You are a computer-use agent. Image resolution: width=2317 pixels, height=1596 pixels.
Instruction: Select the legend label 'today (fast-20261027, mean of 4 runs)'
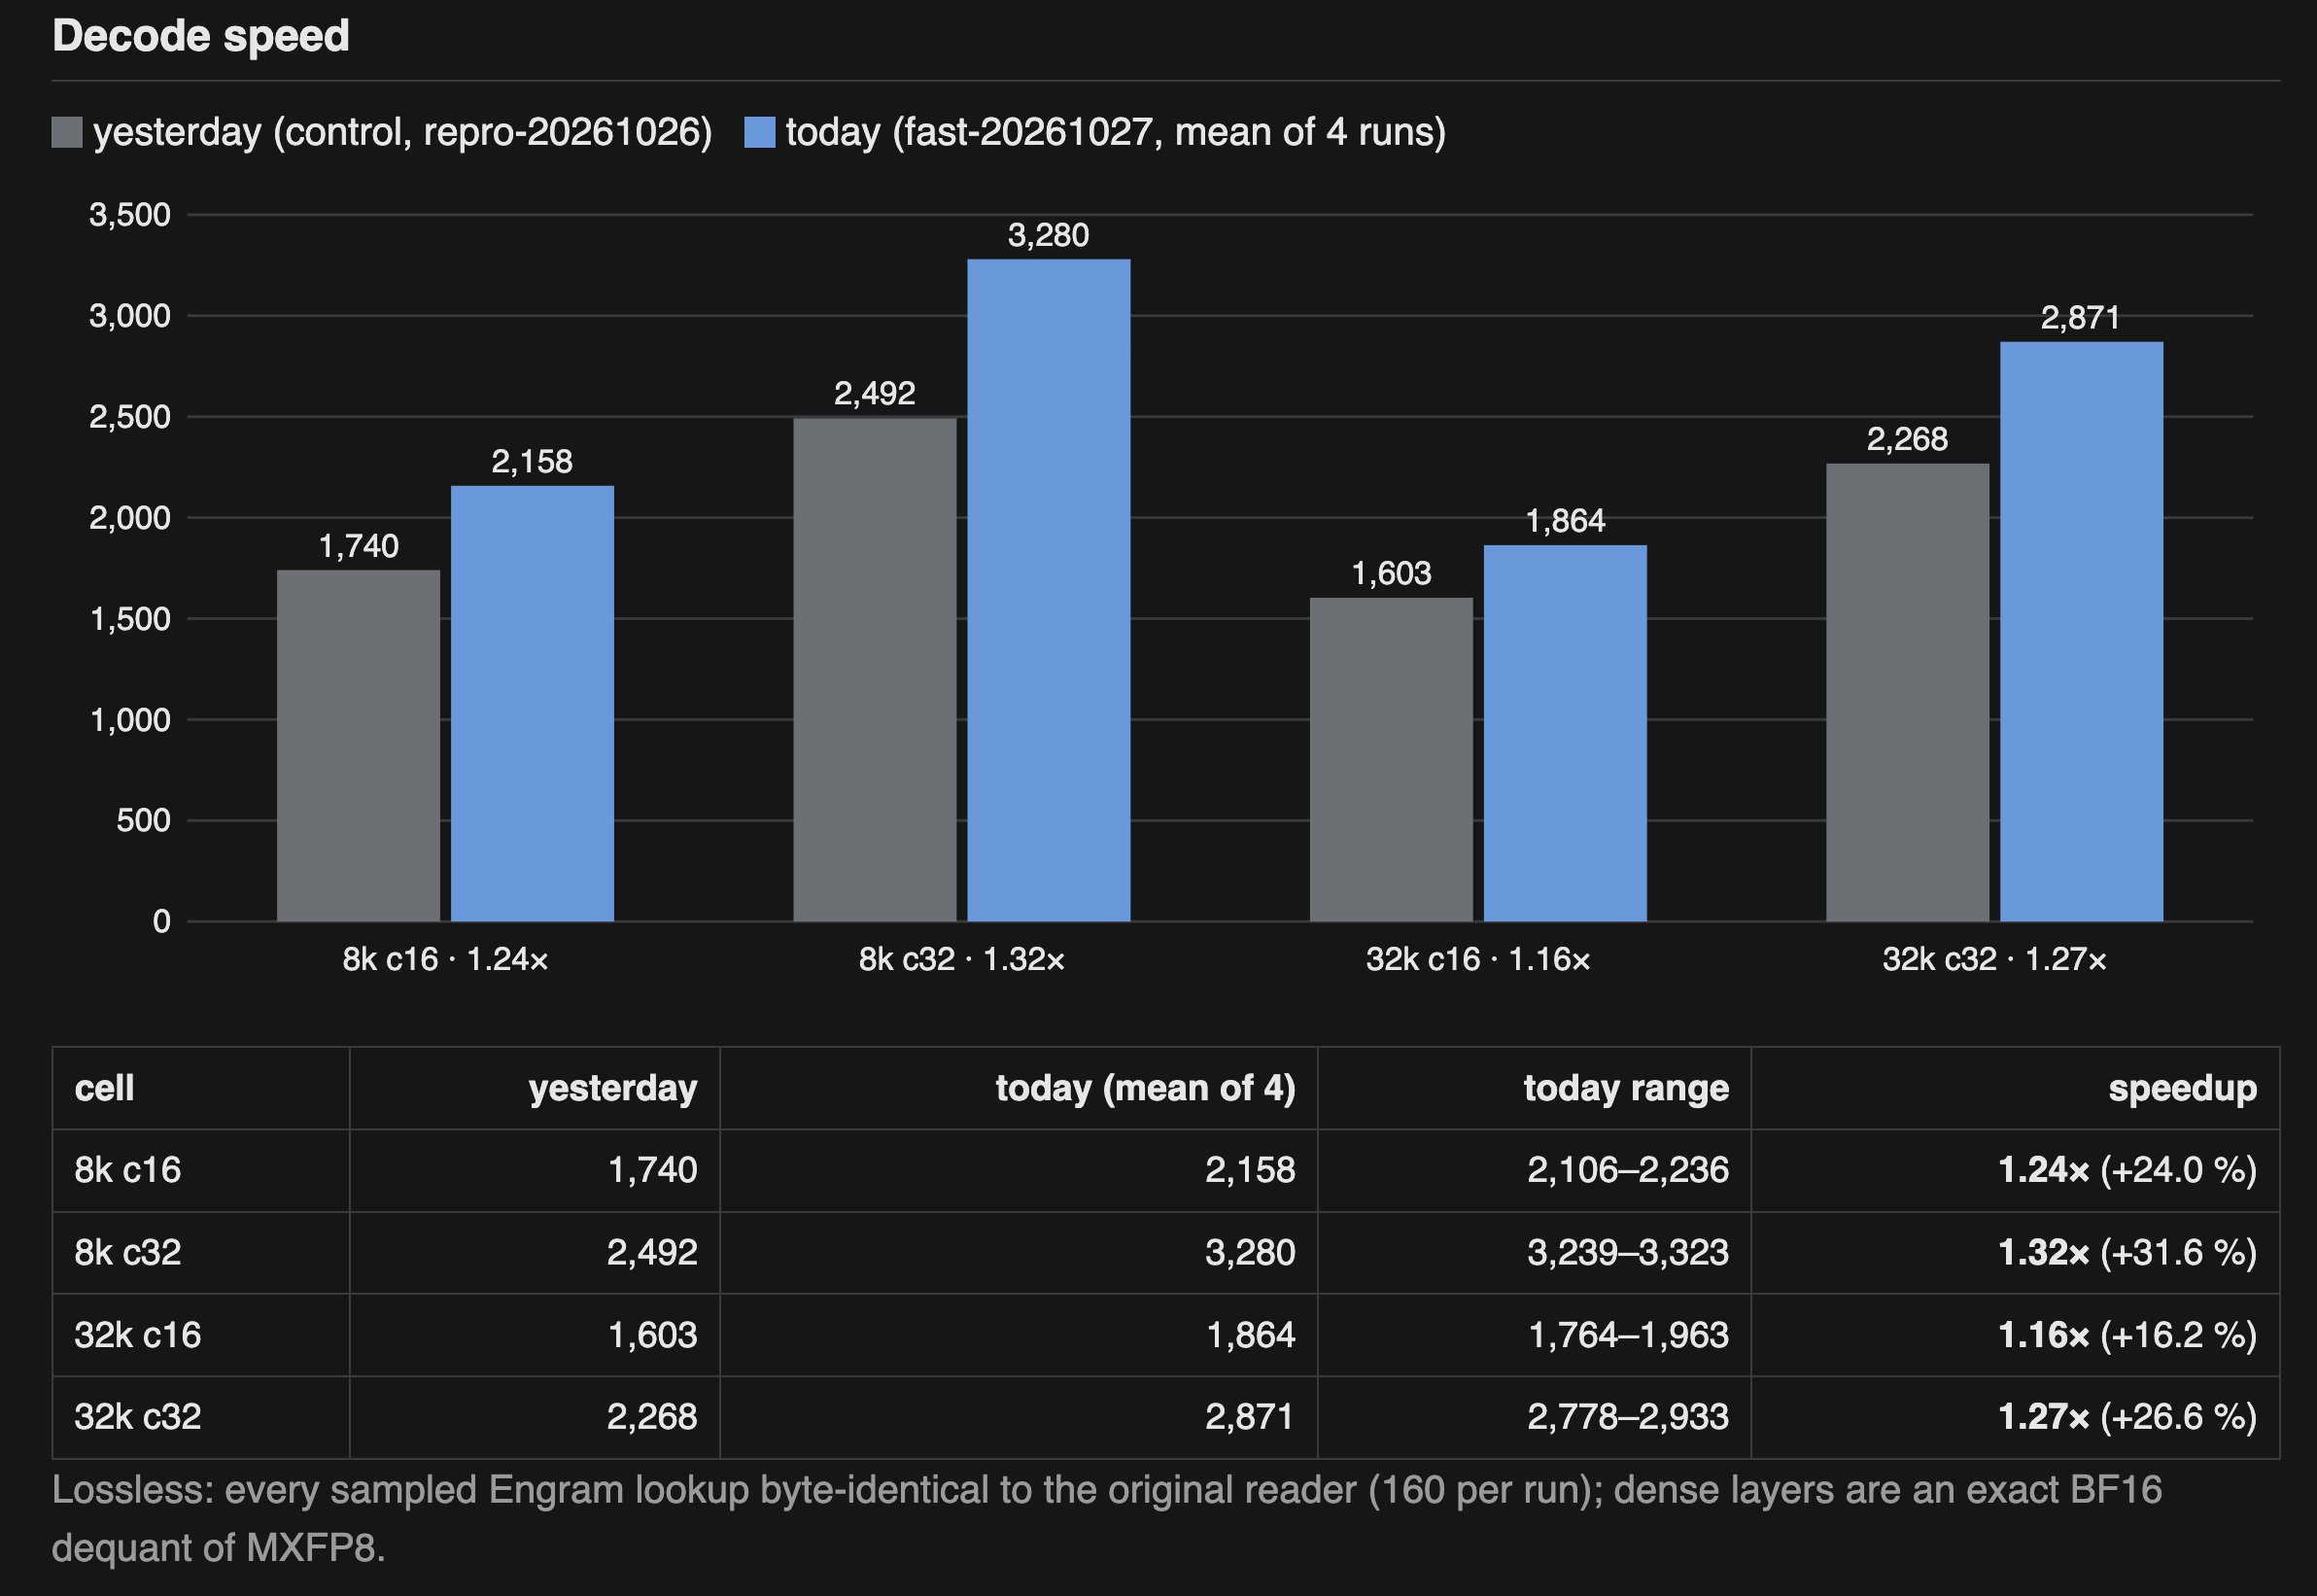(x=1116, y=132)
